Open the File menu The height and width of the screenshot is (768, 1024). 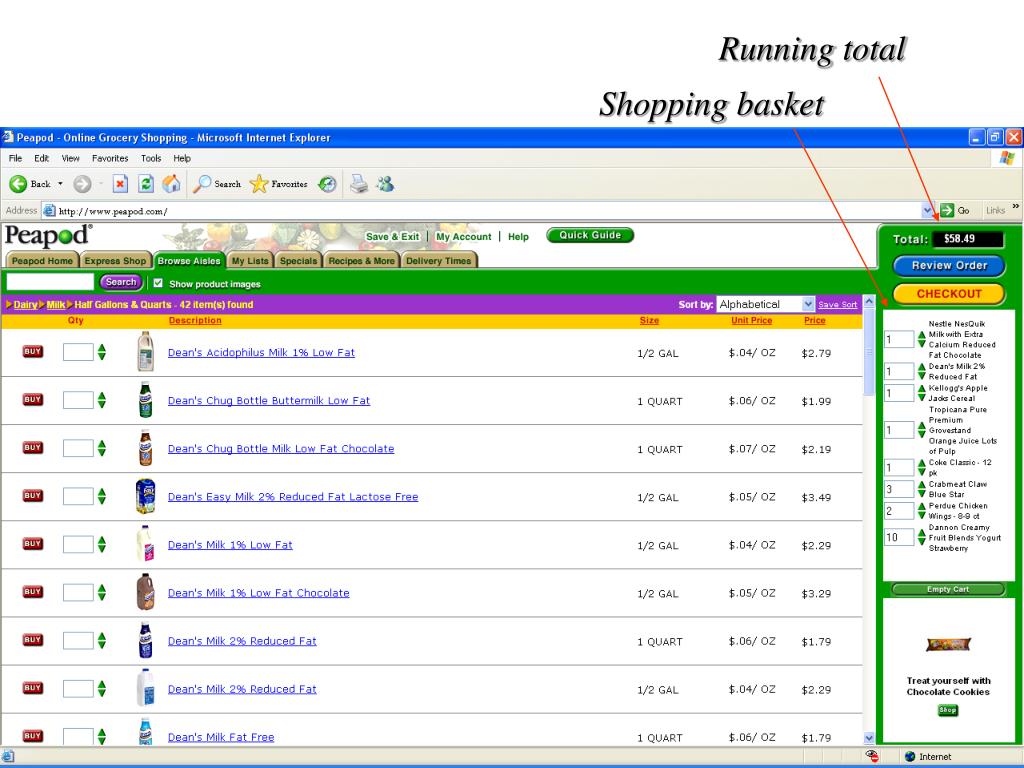pyautogui.click(x=16, y=158)
